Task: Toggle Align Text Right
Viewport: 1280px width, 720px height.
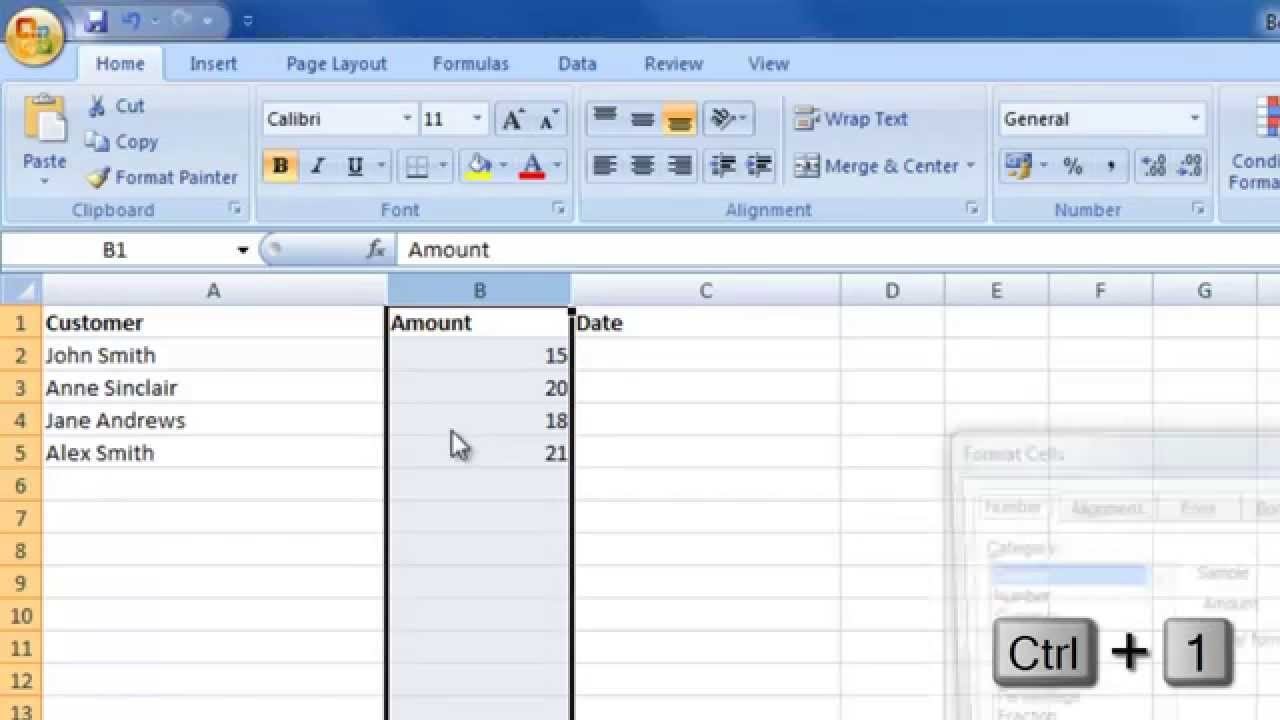Action: click(x=679, y=166)
